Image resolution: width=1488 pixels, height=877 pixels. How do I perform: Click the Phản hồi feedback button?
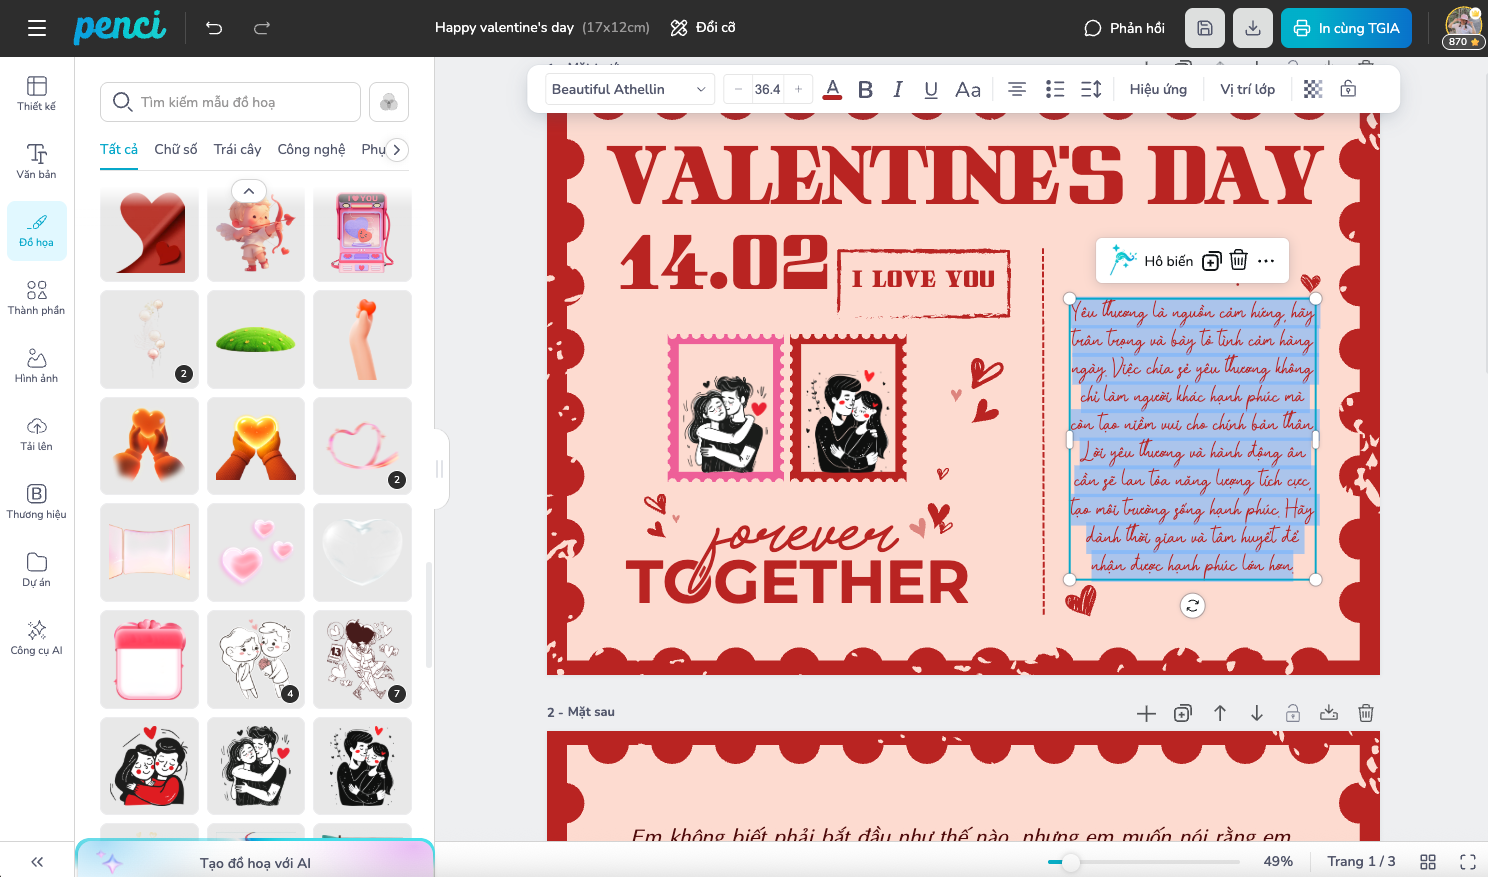pyautogui.click(x=1124, y=28)
